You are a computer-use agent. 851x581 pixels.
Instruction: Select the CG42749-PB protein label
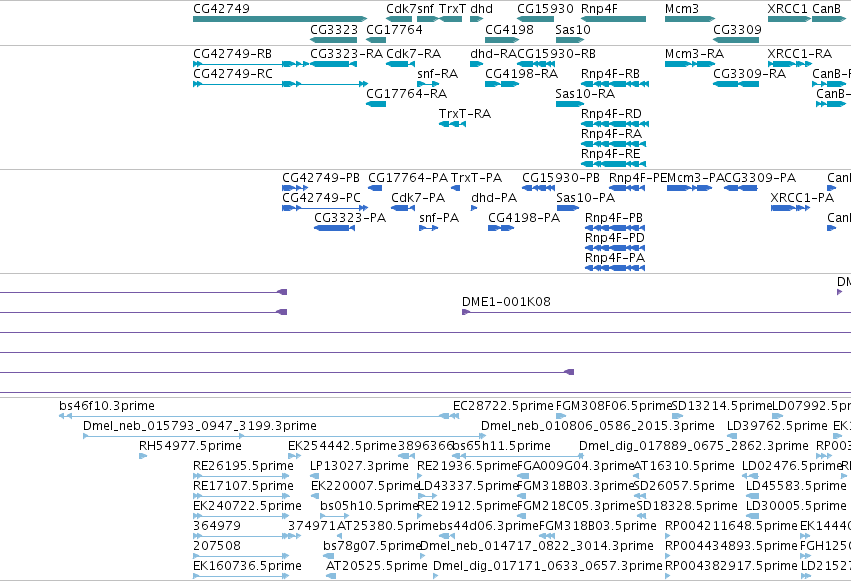[321, 178]
